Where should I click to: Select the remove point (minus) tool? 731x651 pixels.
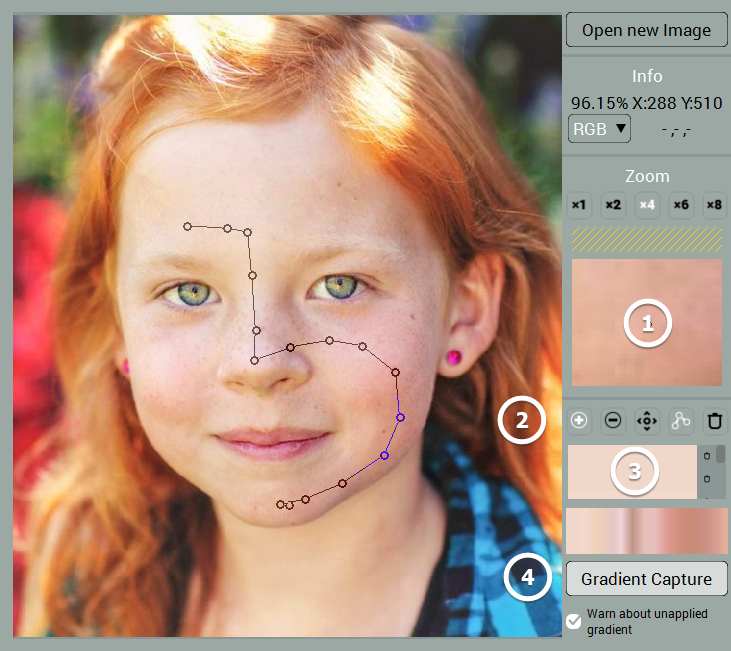pyautogui.click(x=613, y=421)
